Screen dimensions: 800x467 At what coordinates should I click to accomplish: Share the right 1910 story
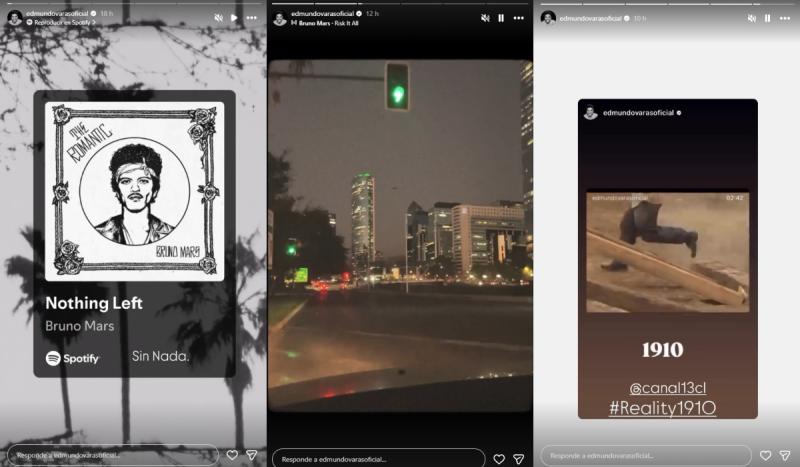click(x=785, y=455)
